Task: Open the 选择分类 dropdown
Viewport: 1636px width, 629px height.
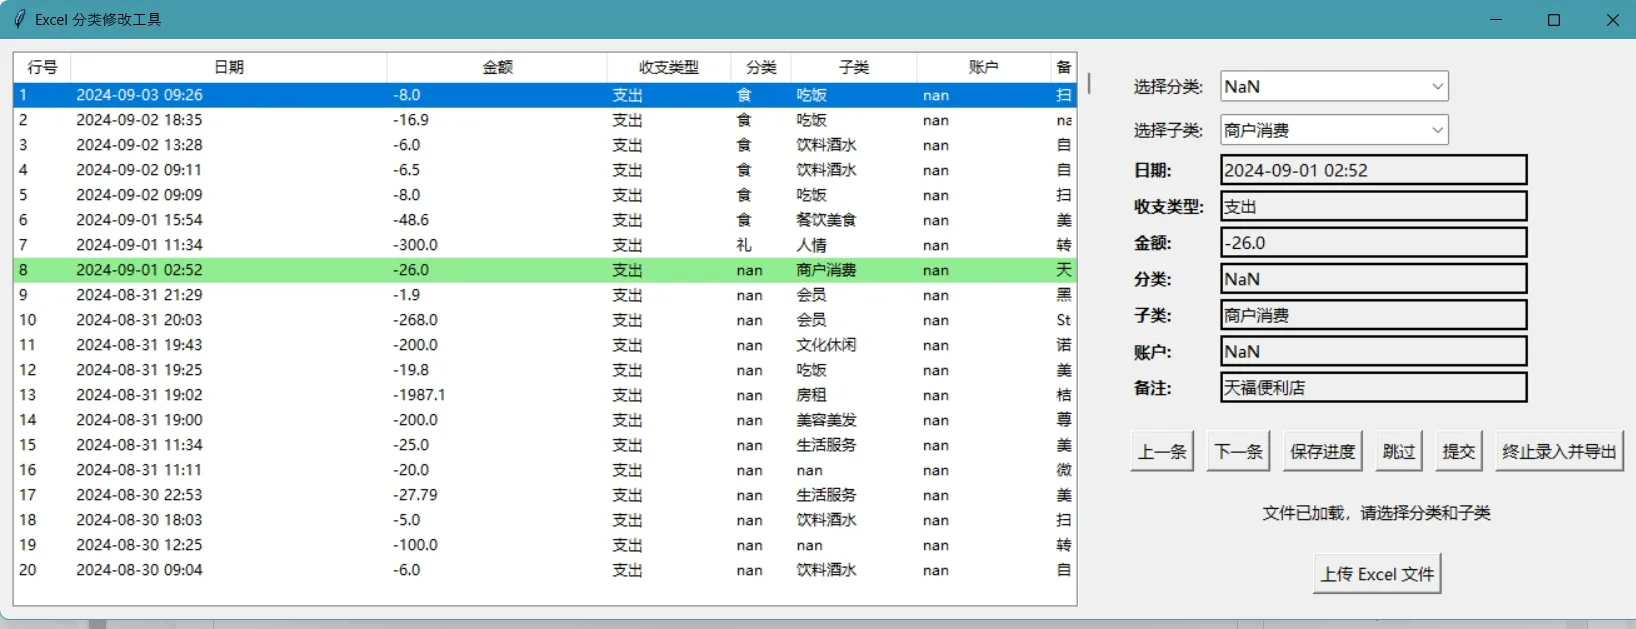Action: tap(1437, 87)
